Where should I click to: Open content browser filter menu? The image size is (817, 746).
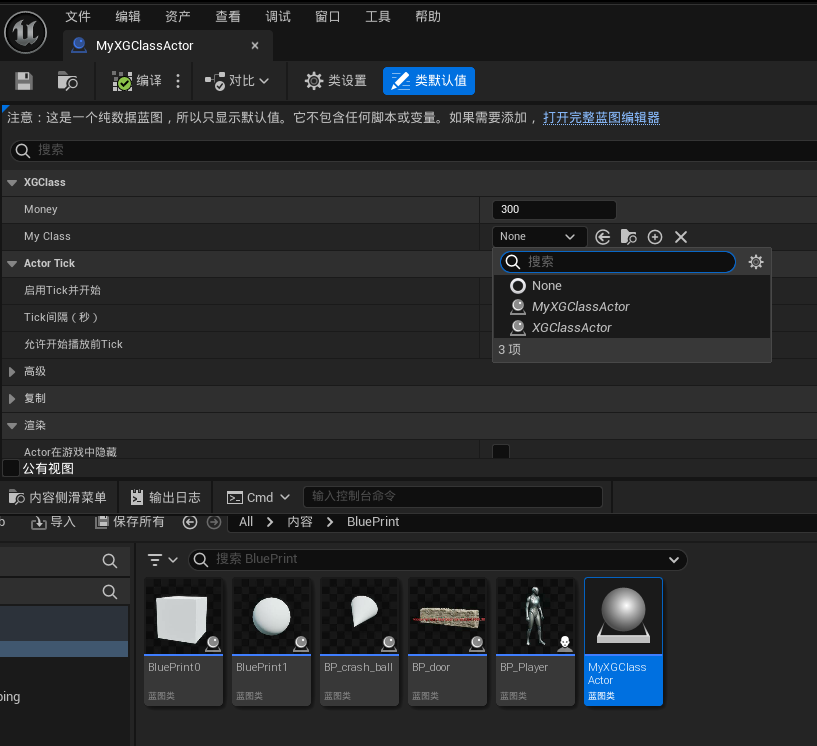pos(163,560)
